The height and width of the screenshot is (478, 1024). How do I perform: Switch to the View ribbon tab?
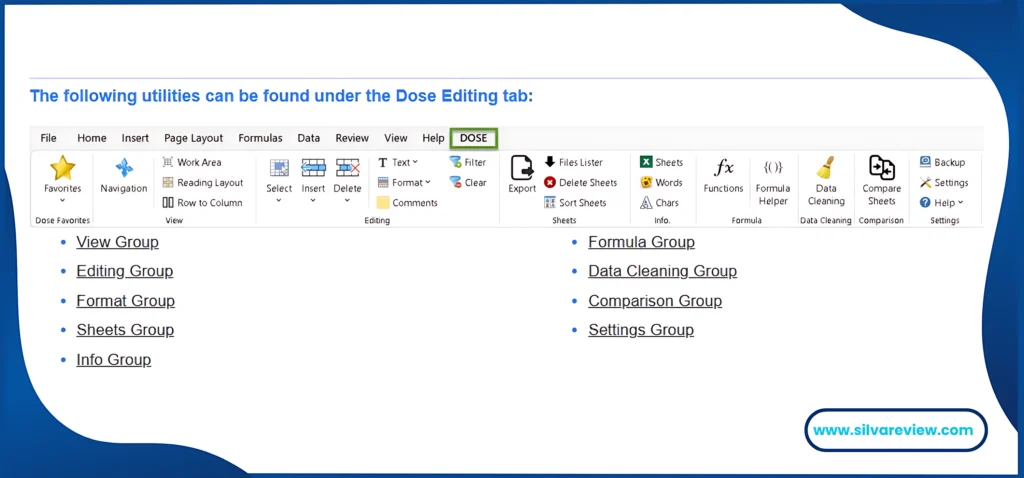click(x=396, y=138)
